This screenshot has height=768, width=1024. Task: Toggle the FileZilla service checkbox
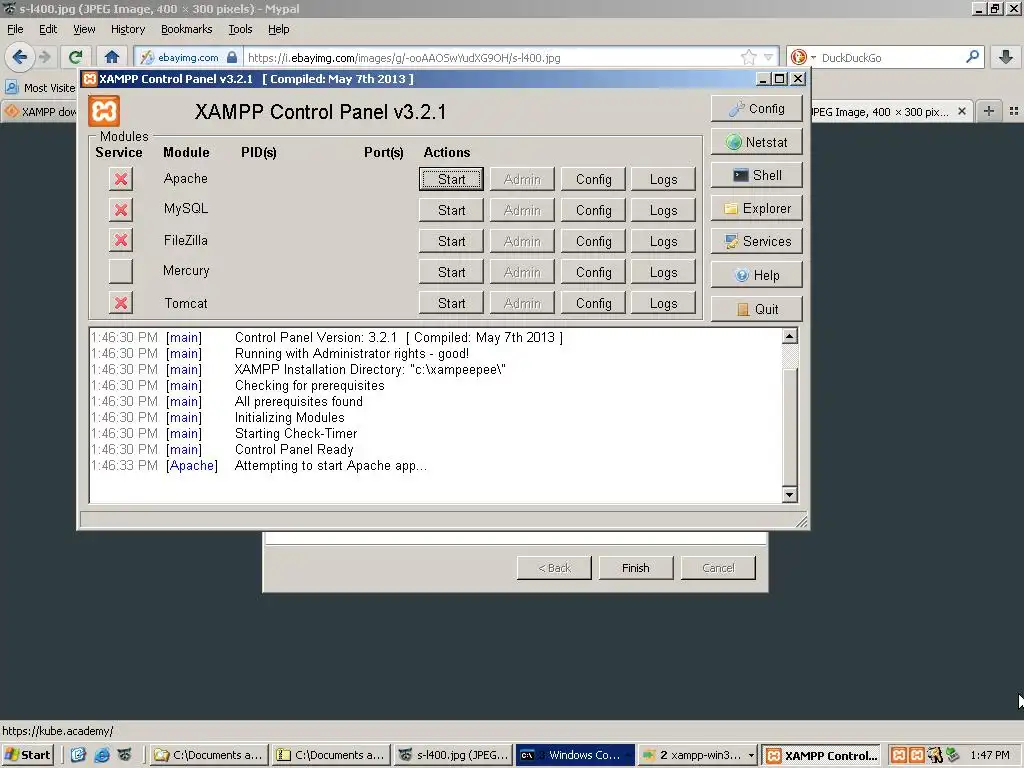point(121,240)
